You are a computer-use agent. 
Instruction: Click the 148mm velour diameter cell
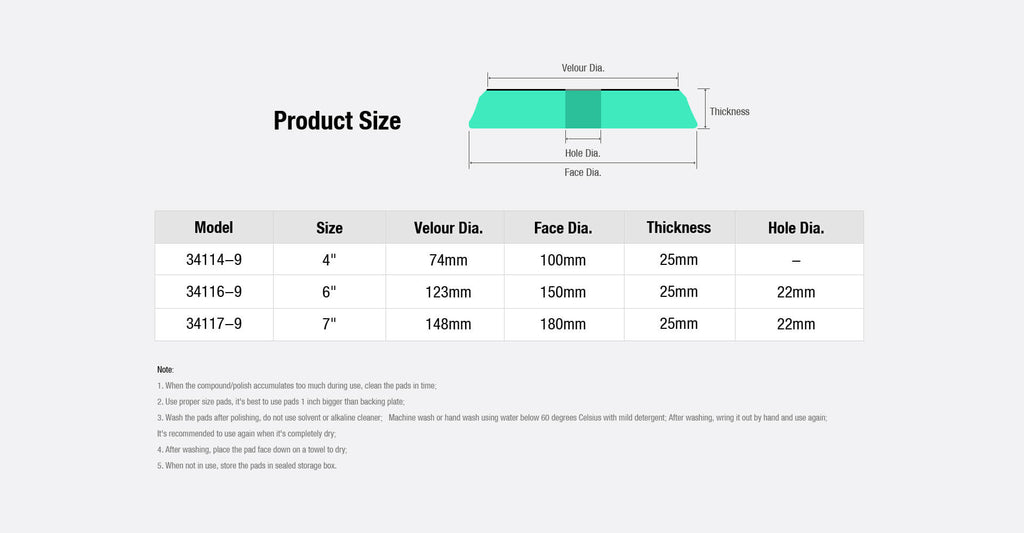coord(449,324)
